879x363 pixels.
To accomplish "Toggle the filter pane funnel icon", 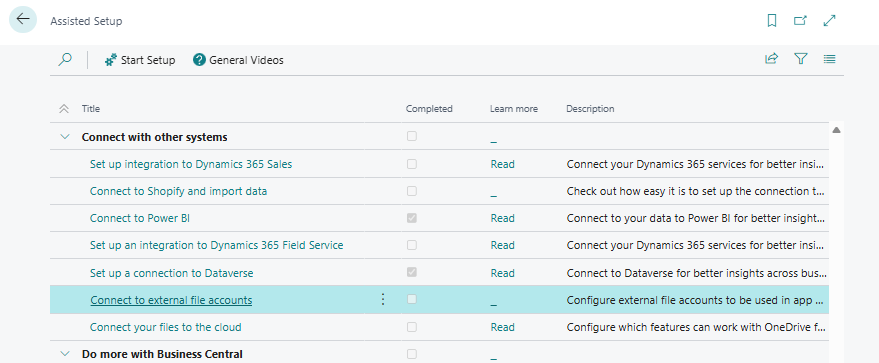I will (x=801, y=58).
